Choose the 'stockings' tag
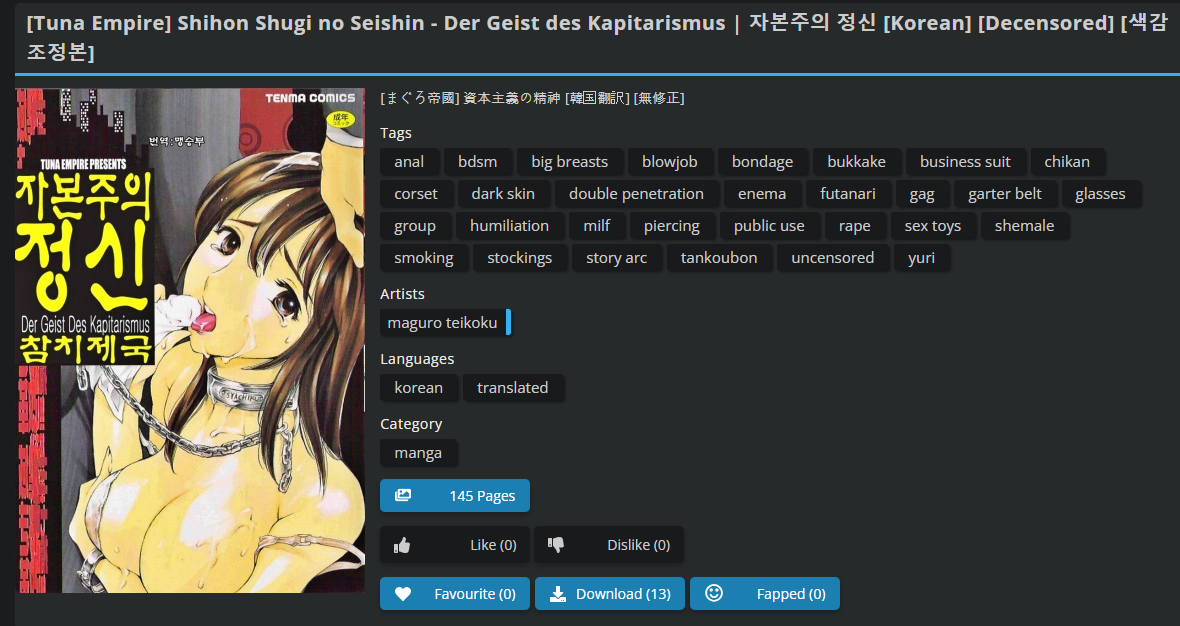1180x626 pixels. pyautogui.click(x=519, y=257)
